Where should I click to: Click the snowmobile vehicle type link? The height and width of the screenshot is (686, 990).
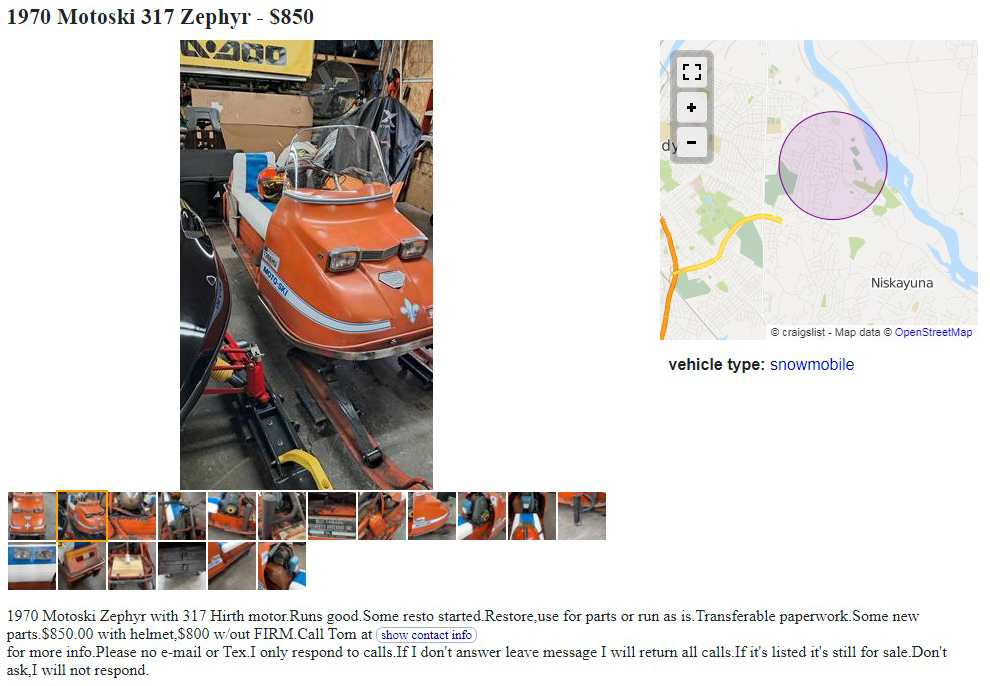tap(811, 364)
